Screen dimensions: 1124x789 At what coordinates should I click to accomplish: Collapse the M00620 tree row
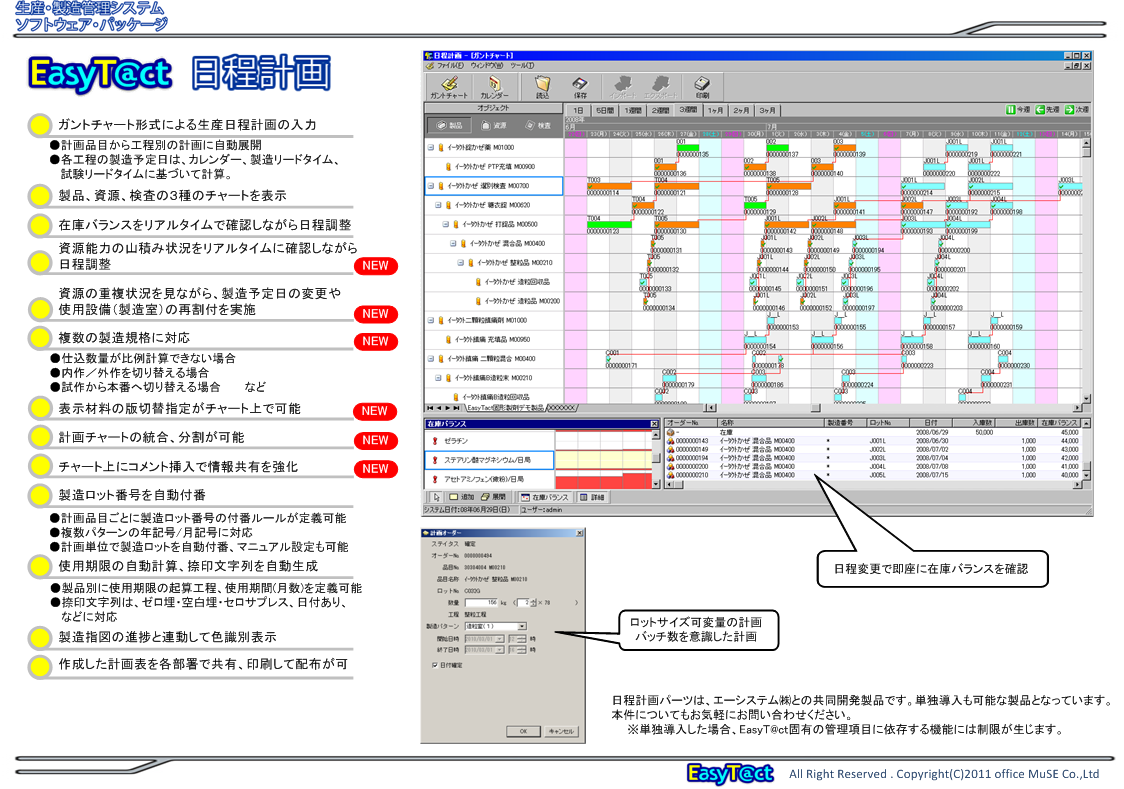(439, 205)
